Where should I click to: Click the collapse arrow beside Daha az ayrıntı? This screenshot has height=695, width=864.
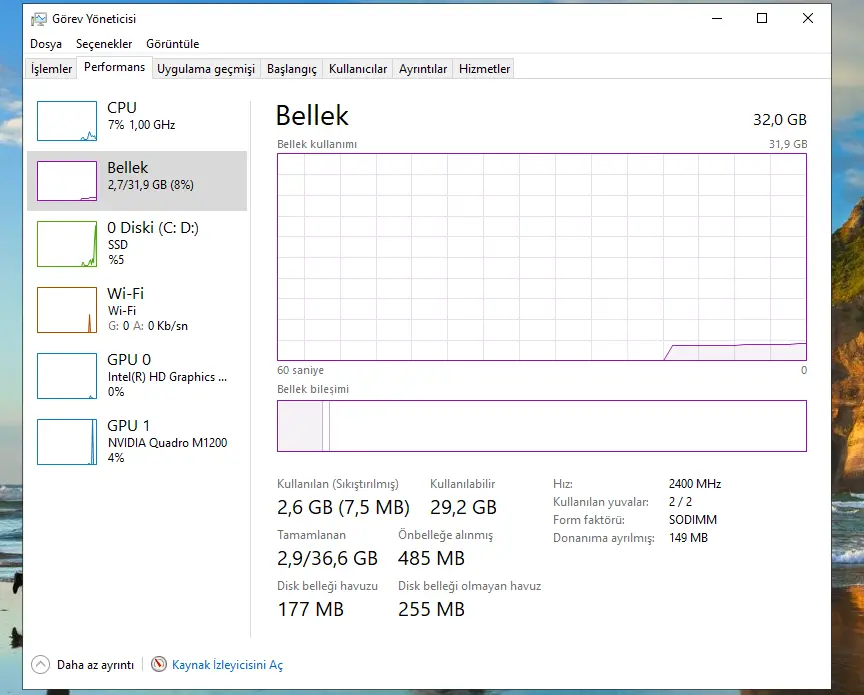point(40,665)
